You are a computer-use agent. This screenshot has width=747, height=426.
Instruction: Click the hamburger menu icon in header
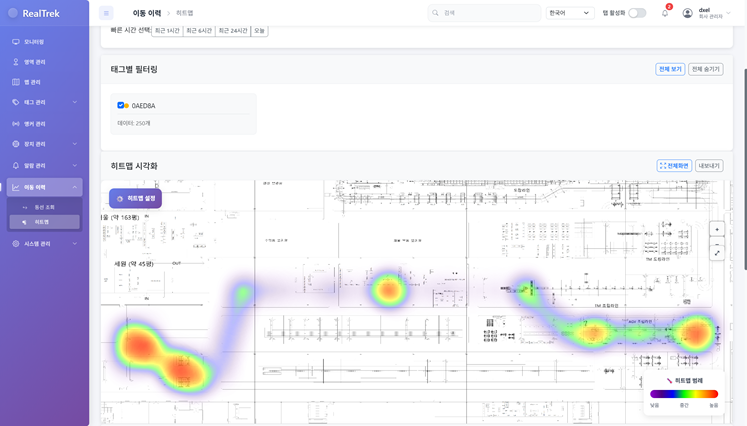click(x=106, y=13)
